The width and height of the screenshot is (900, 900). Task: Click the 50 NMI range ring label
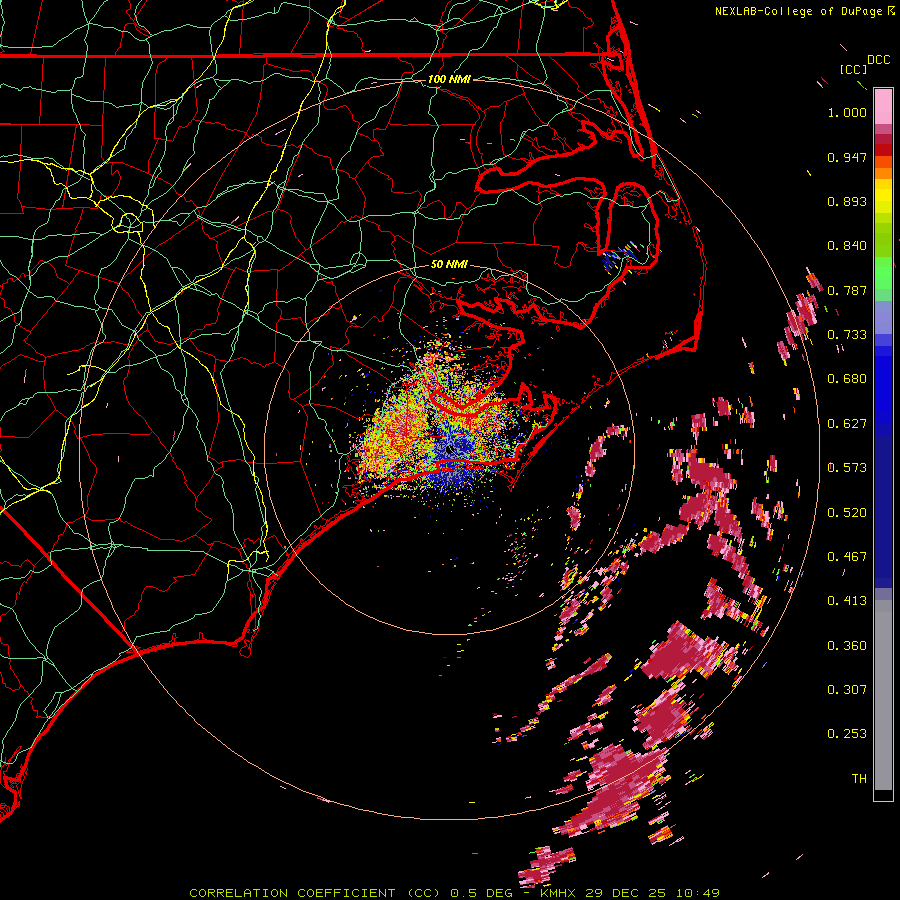(449, 265)
